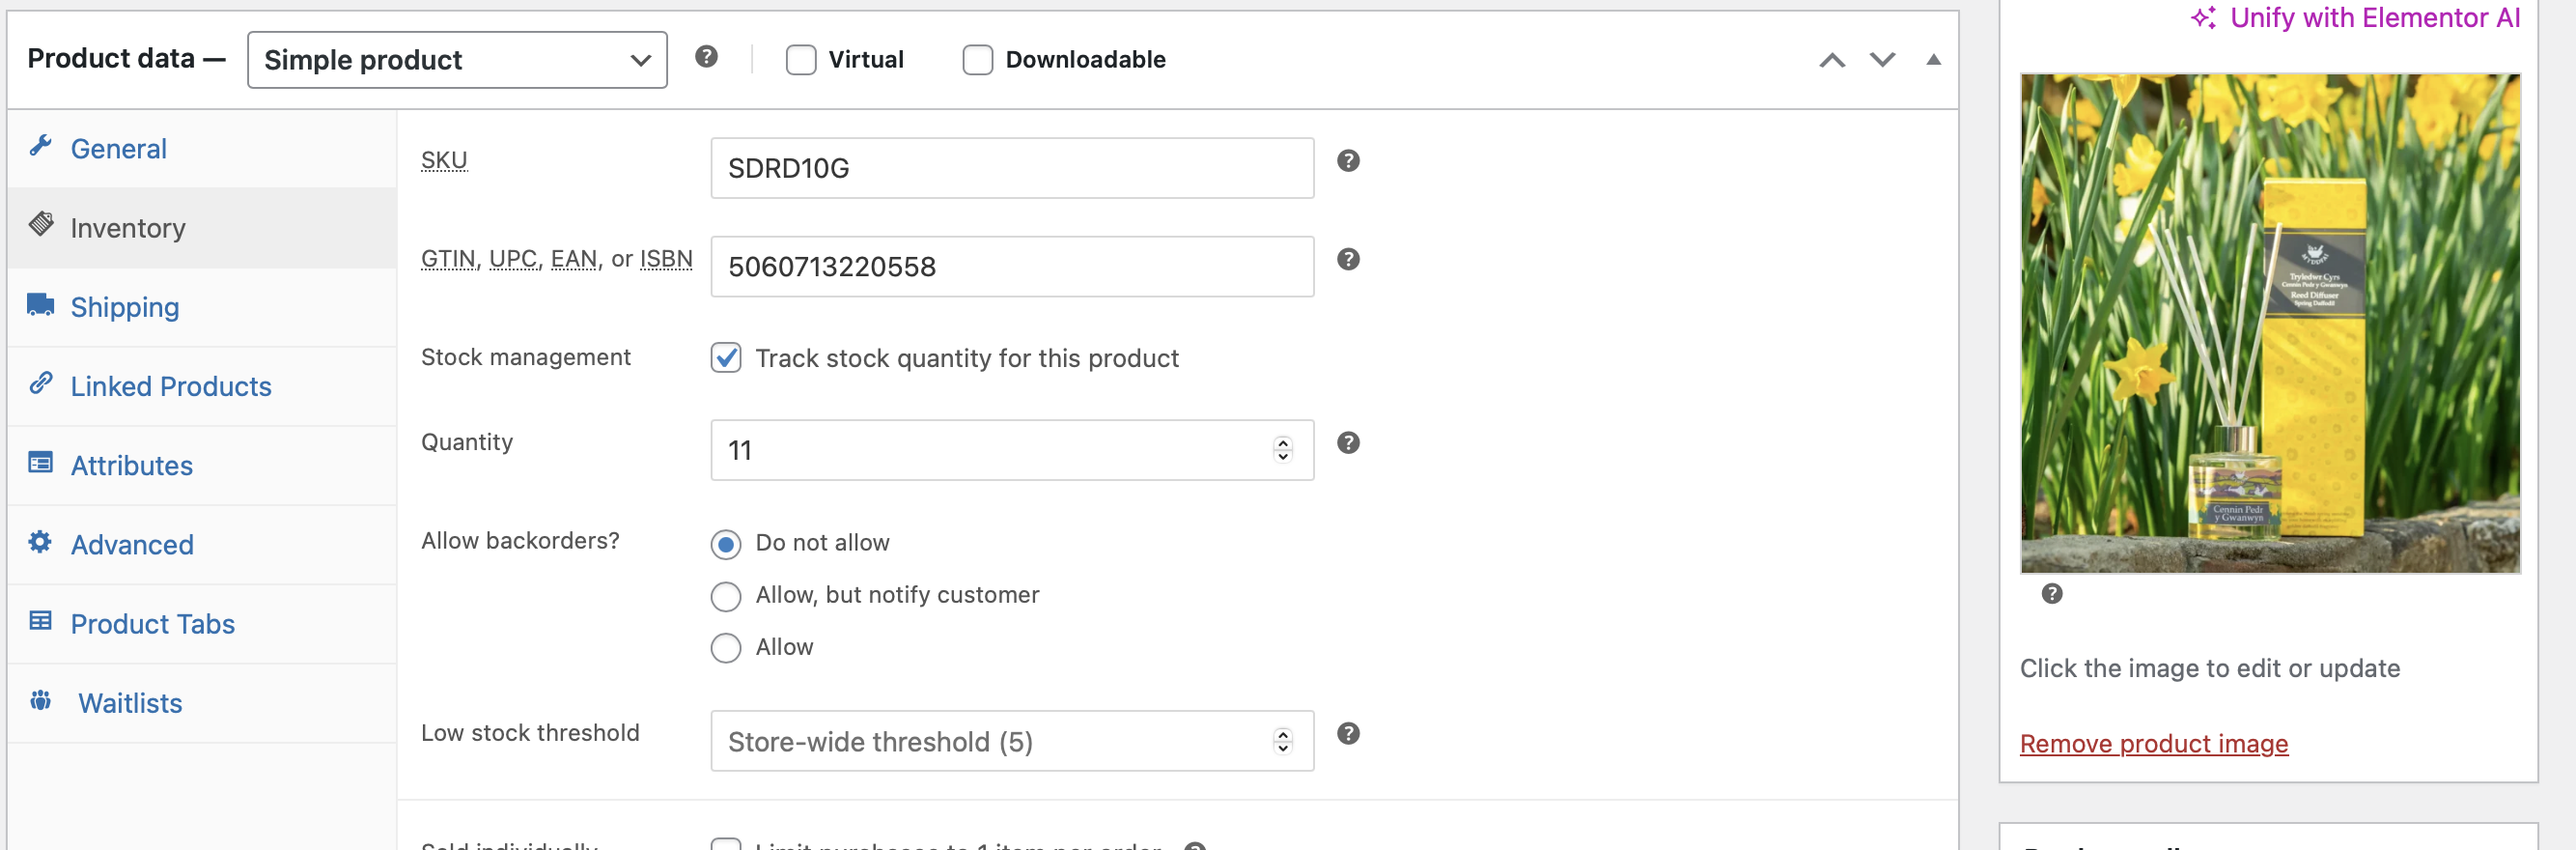
Task: Click the help icon beside product type dropdown
Action: 706,57
